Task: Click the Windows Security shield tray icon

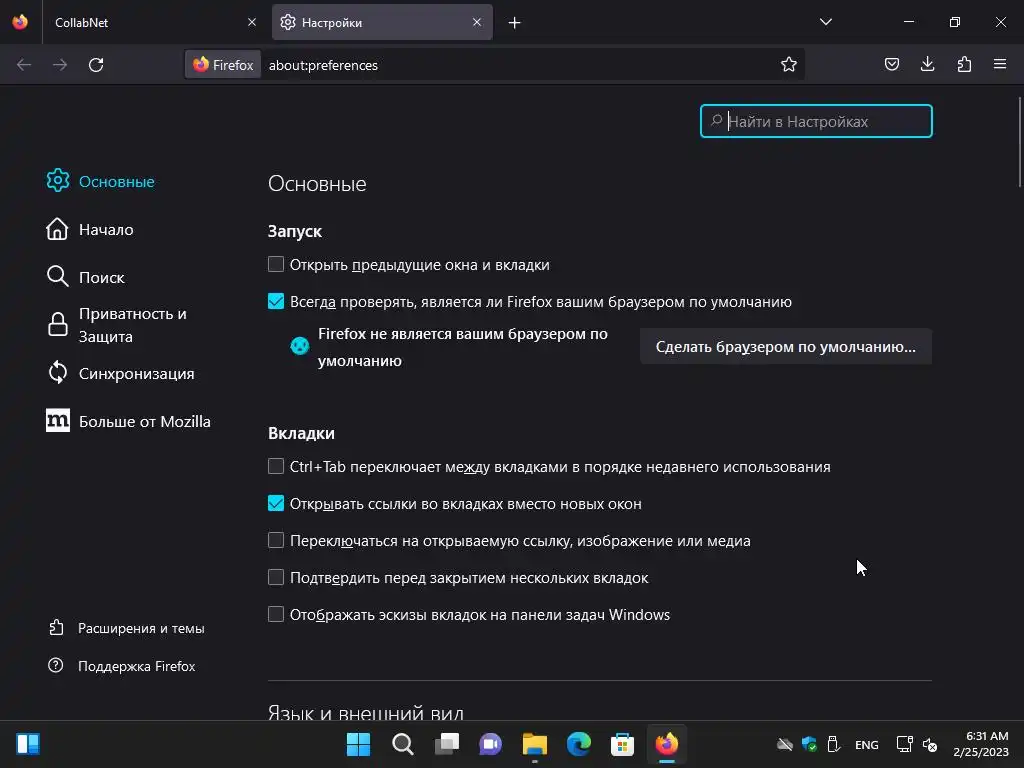Action: coord(809,744)
